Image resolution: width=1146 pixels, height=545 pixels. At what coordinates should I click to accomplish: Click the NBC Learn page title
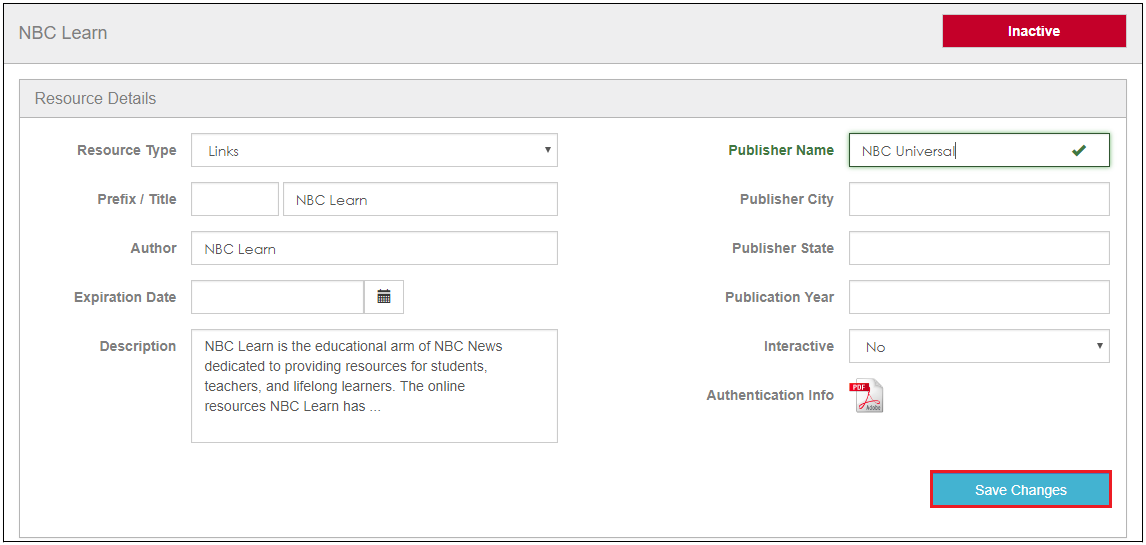[63, 33]
